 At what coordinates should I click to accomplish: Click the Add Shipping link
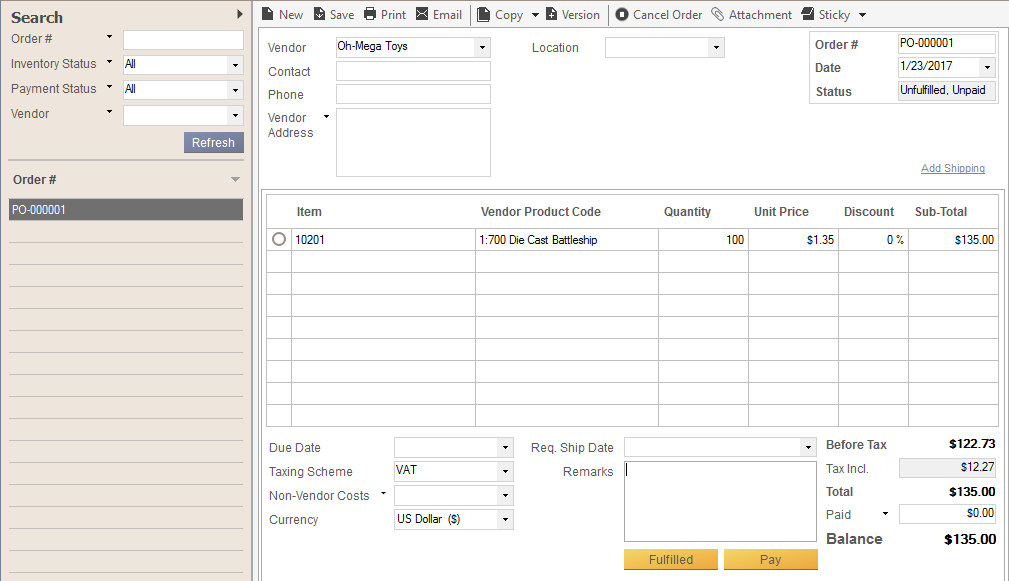(x=952, y=168)
